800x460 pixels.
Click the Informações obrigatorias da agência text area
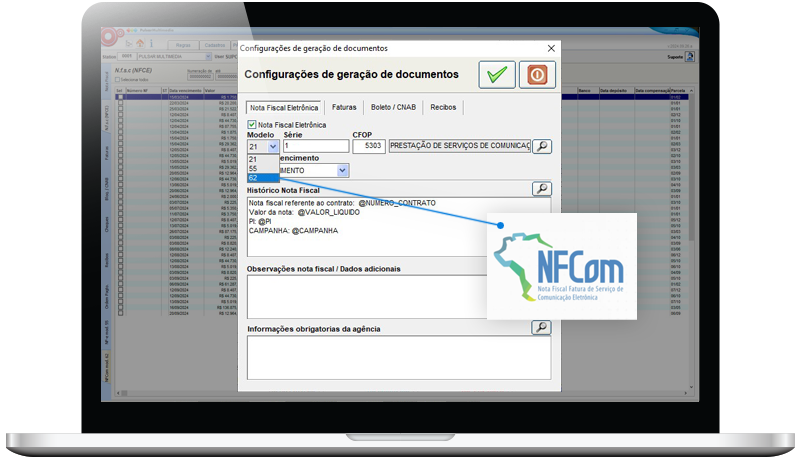pos(399,357)
